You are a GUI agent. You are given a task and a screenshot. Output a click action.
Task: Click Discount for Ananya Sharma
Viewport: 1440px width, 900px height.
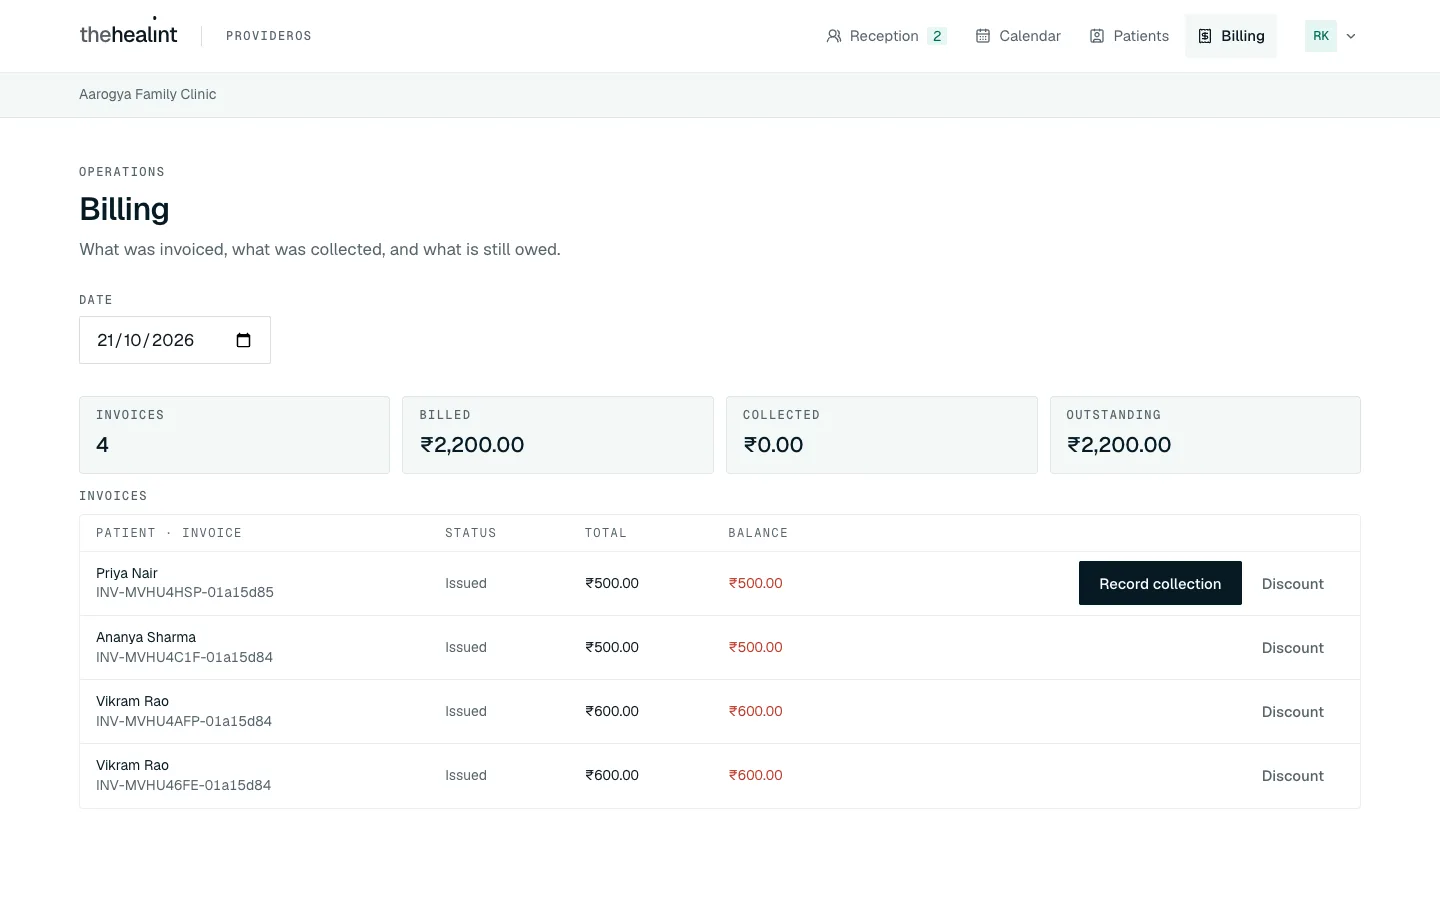(x=1293, y=648)
